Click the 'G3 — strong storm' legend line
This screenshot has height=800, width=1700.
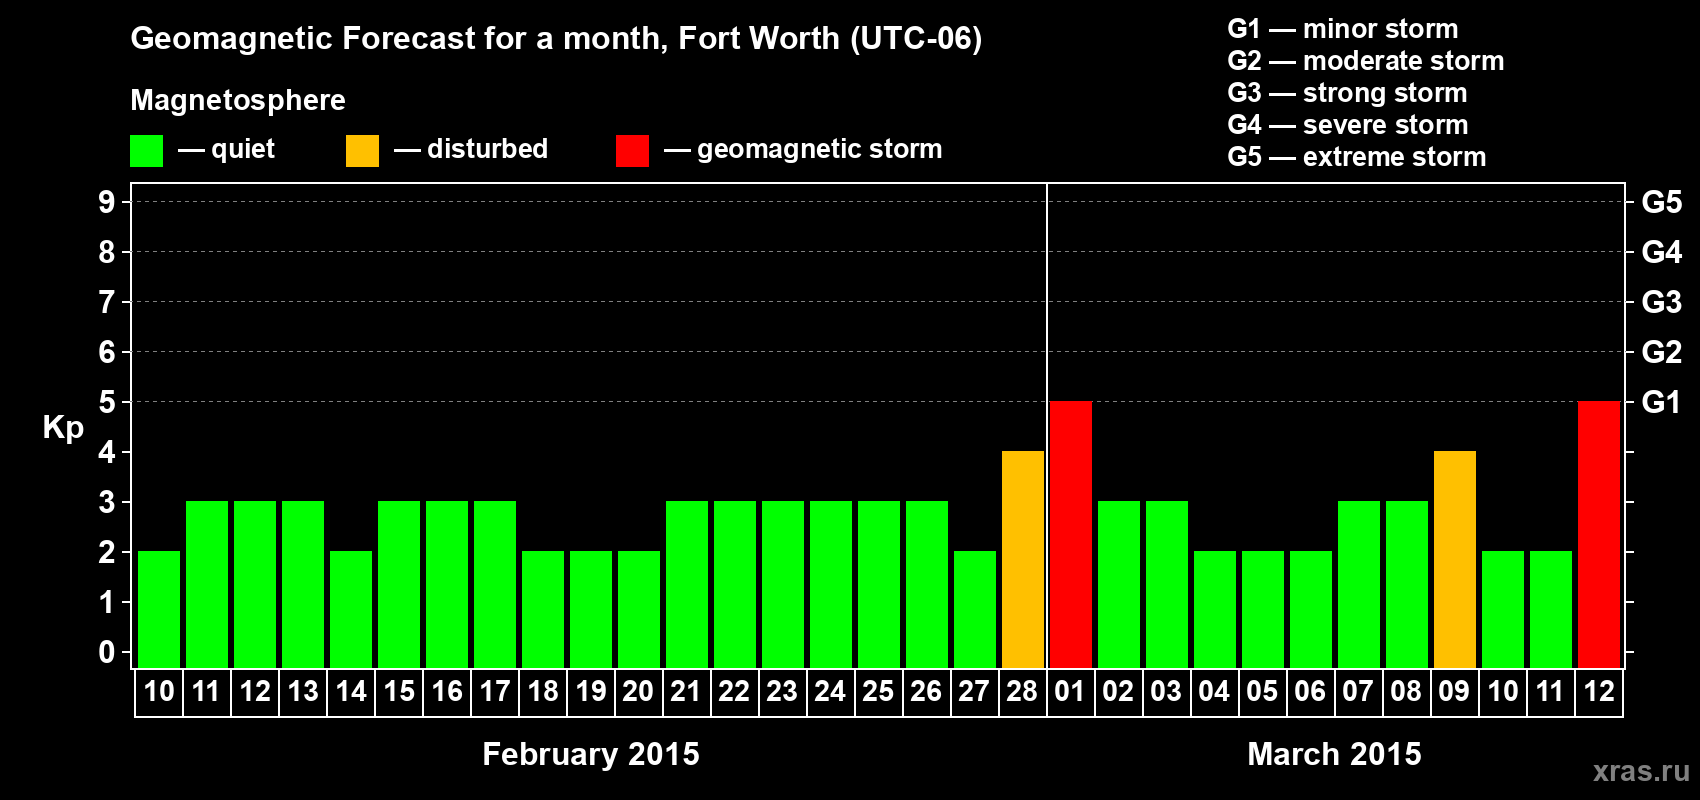click(x=1347, y=93)
